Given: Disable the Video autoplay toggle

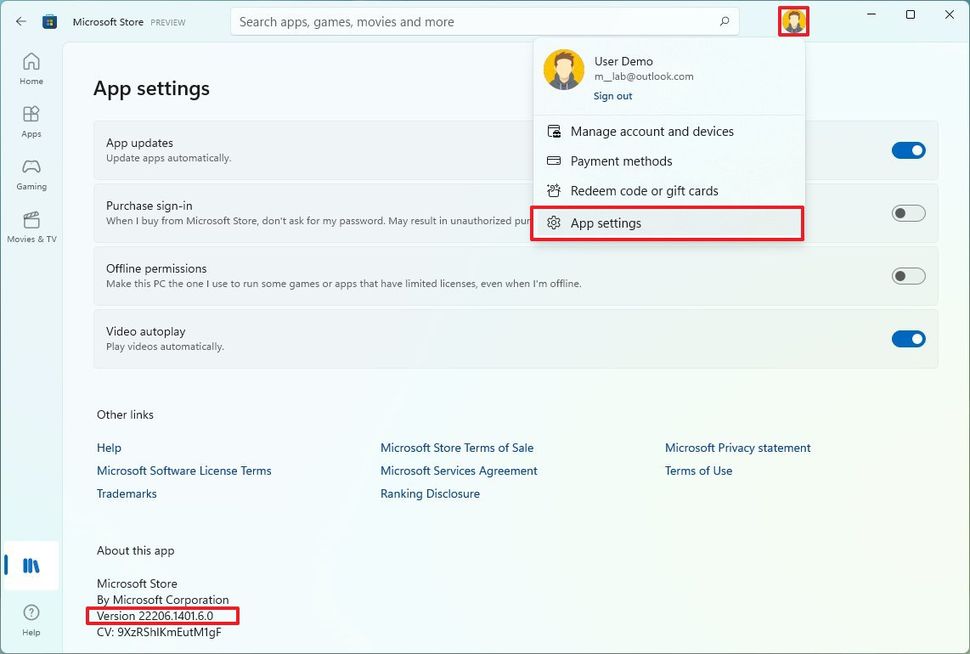Looking at the screenshot, I should point(908,338).
